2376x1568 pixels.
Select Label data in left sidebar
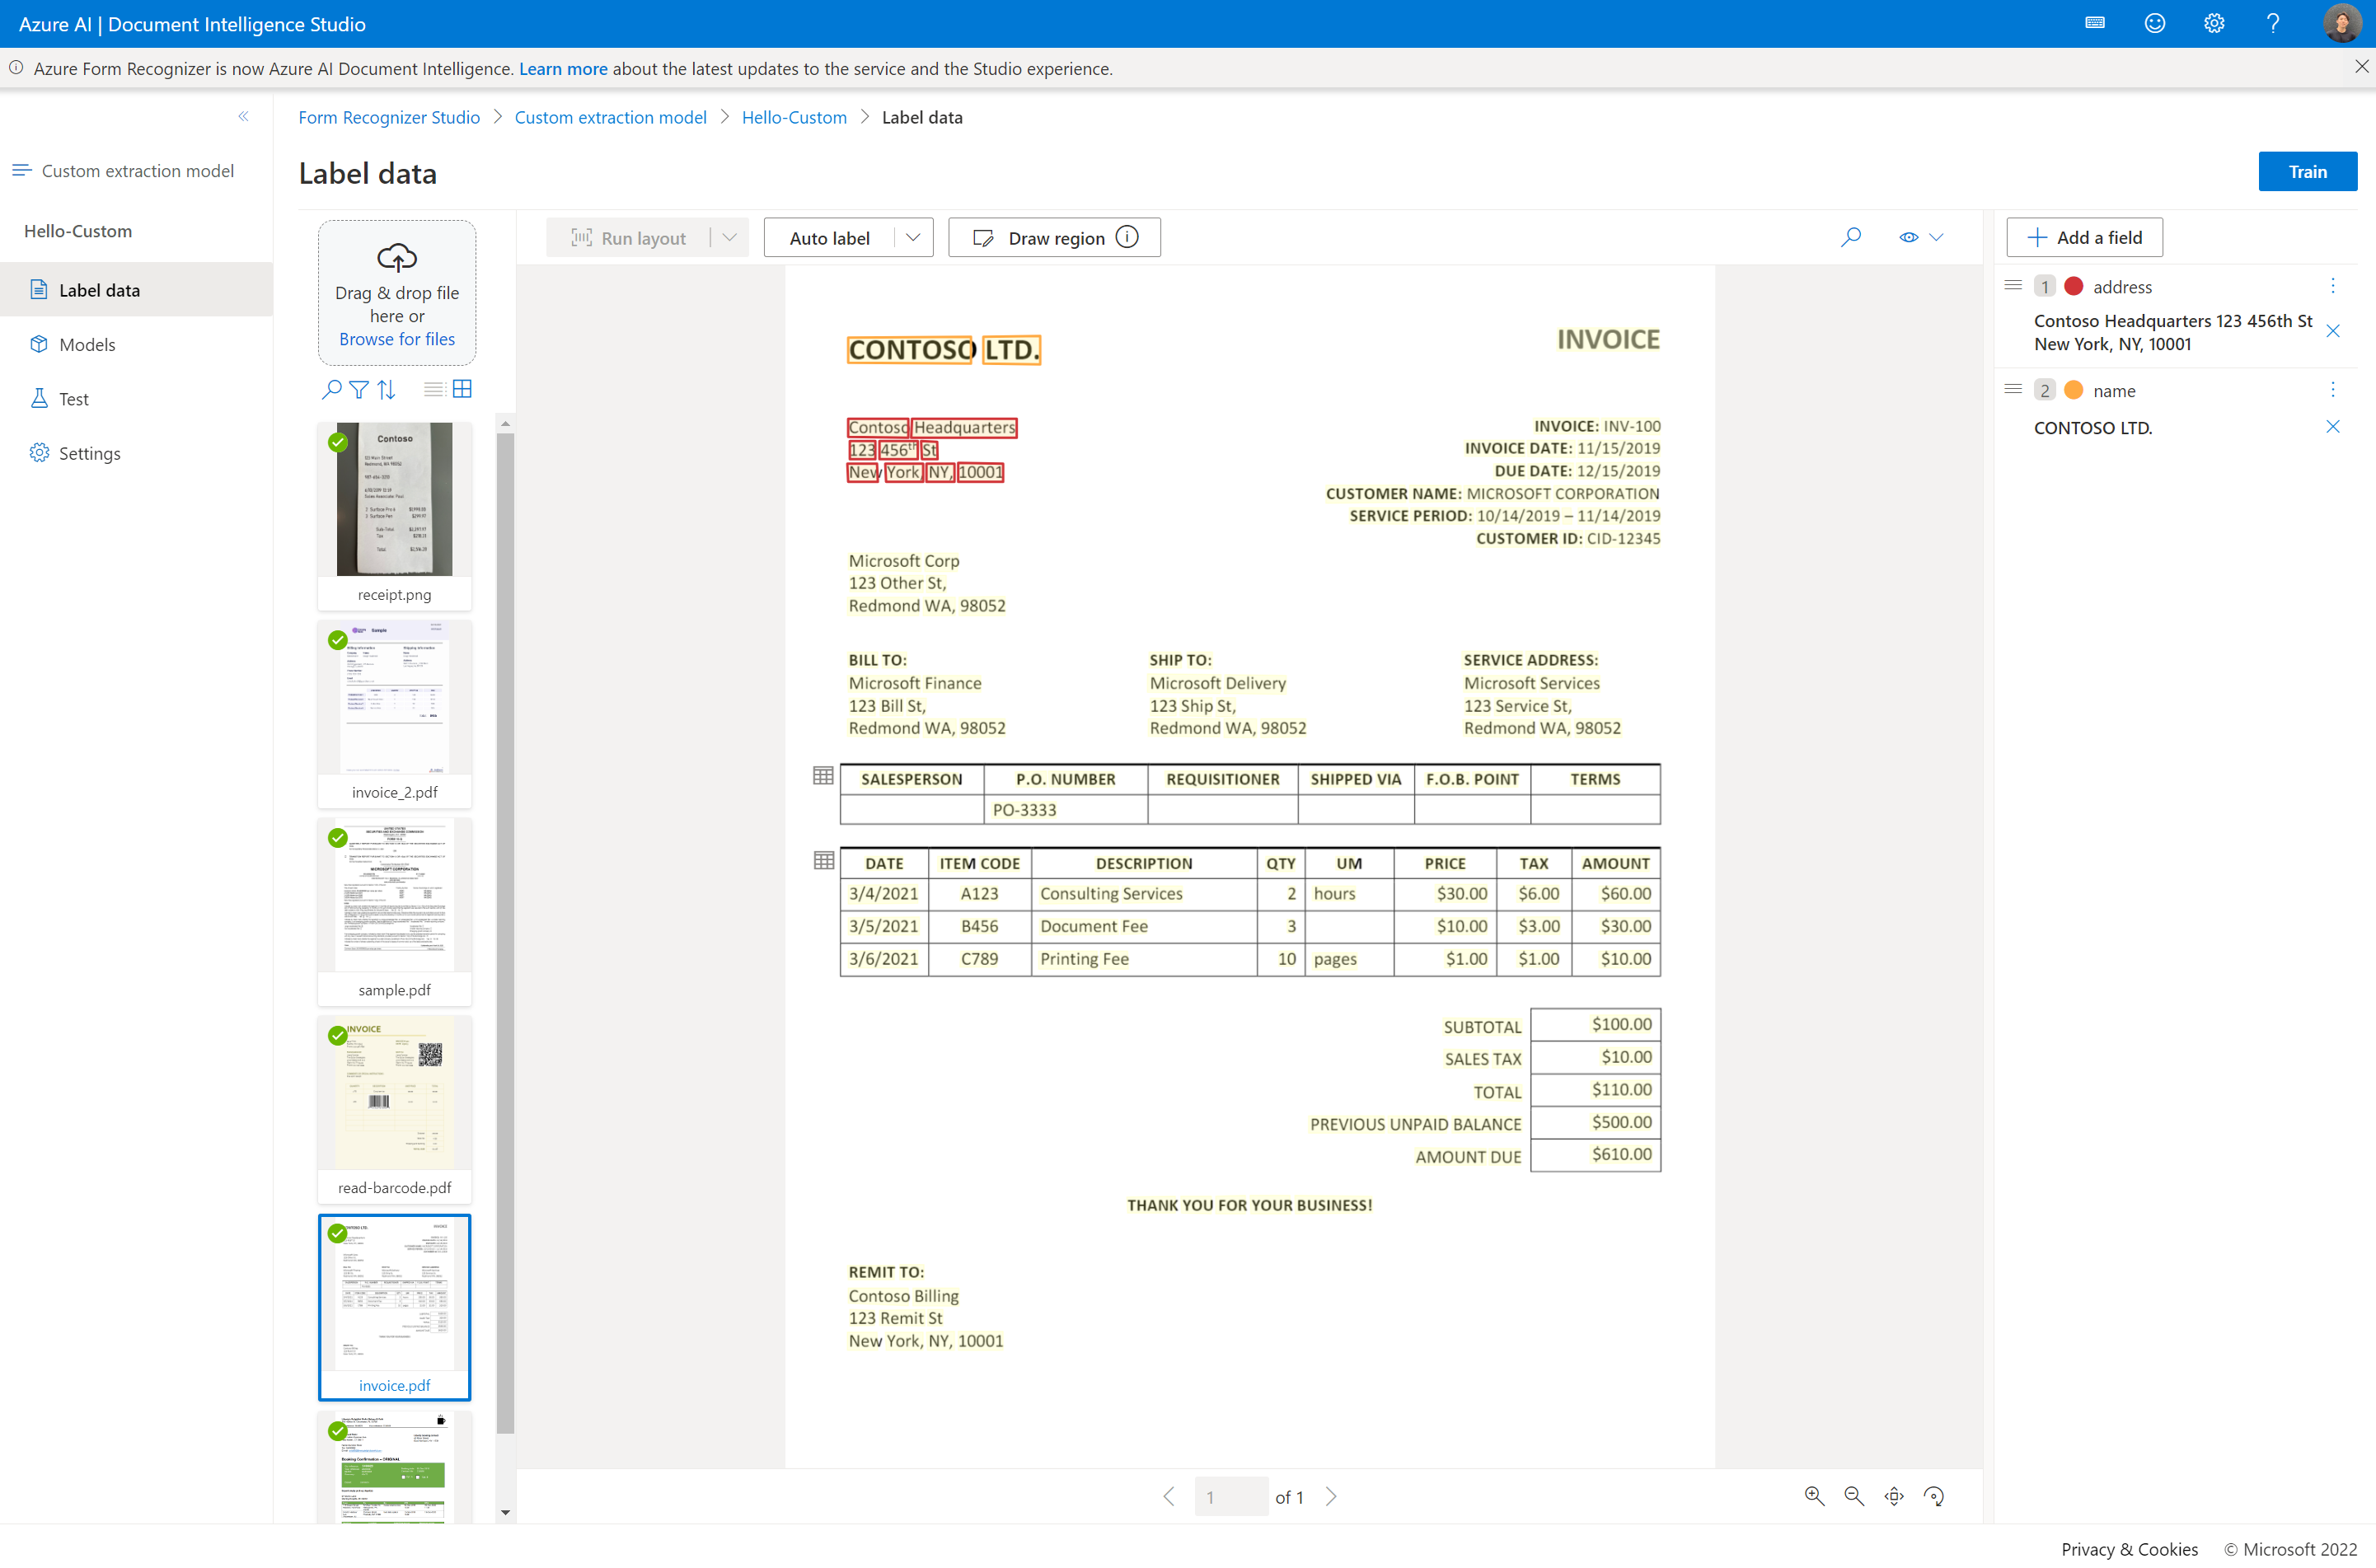tap(100, 288)
